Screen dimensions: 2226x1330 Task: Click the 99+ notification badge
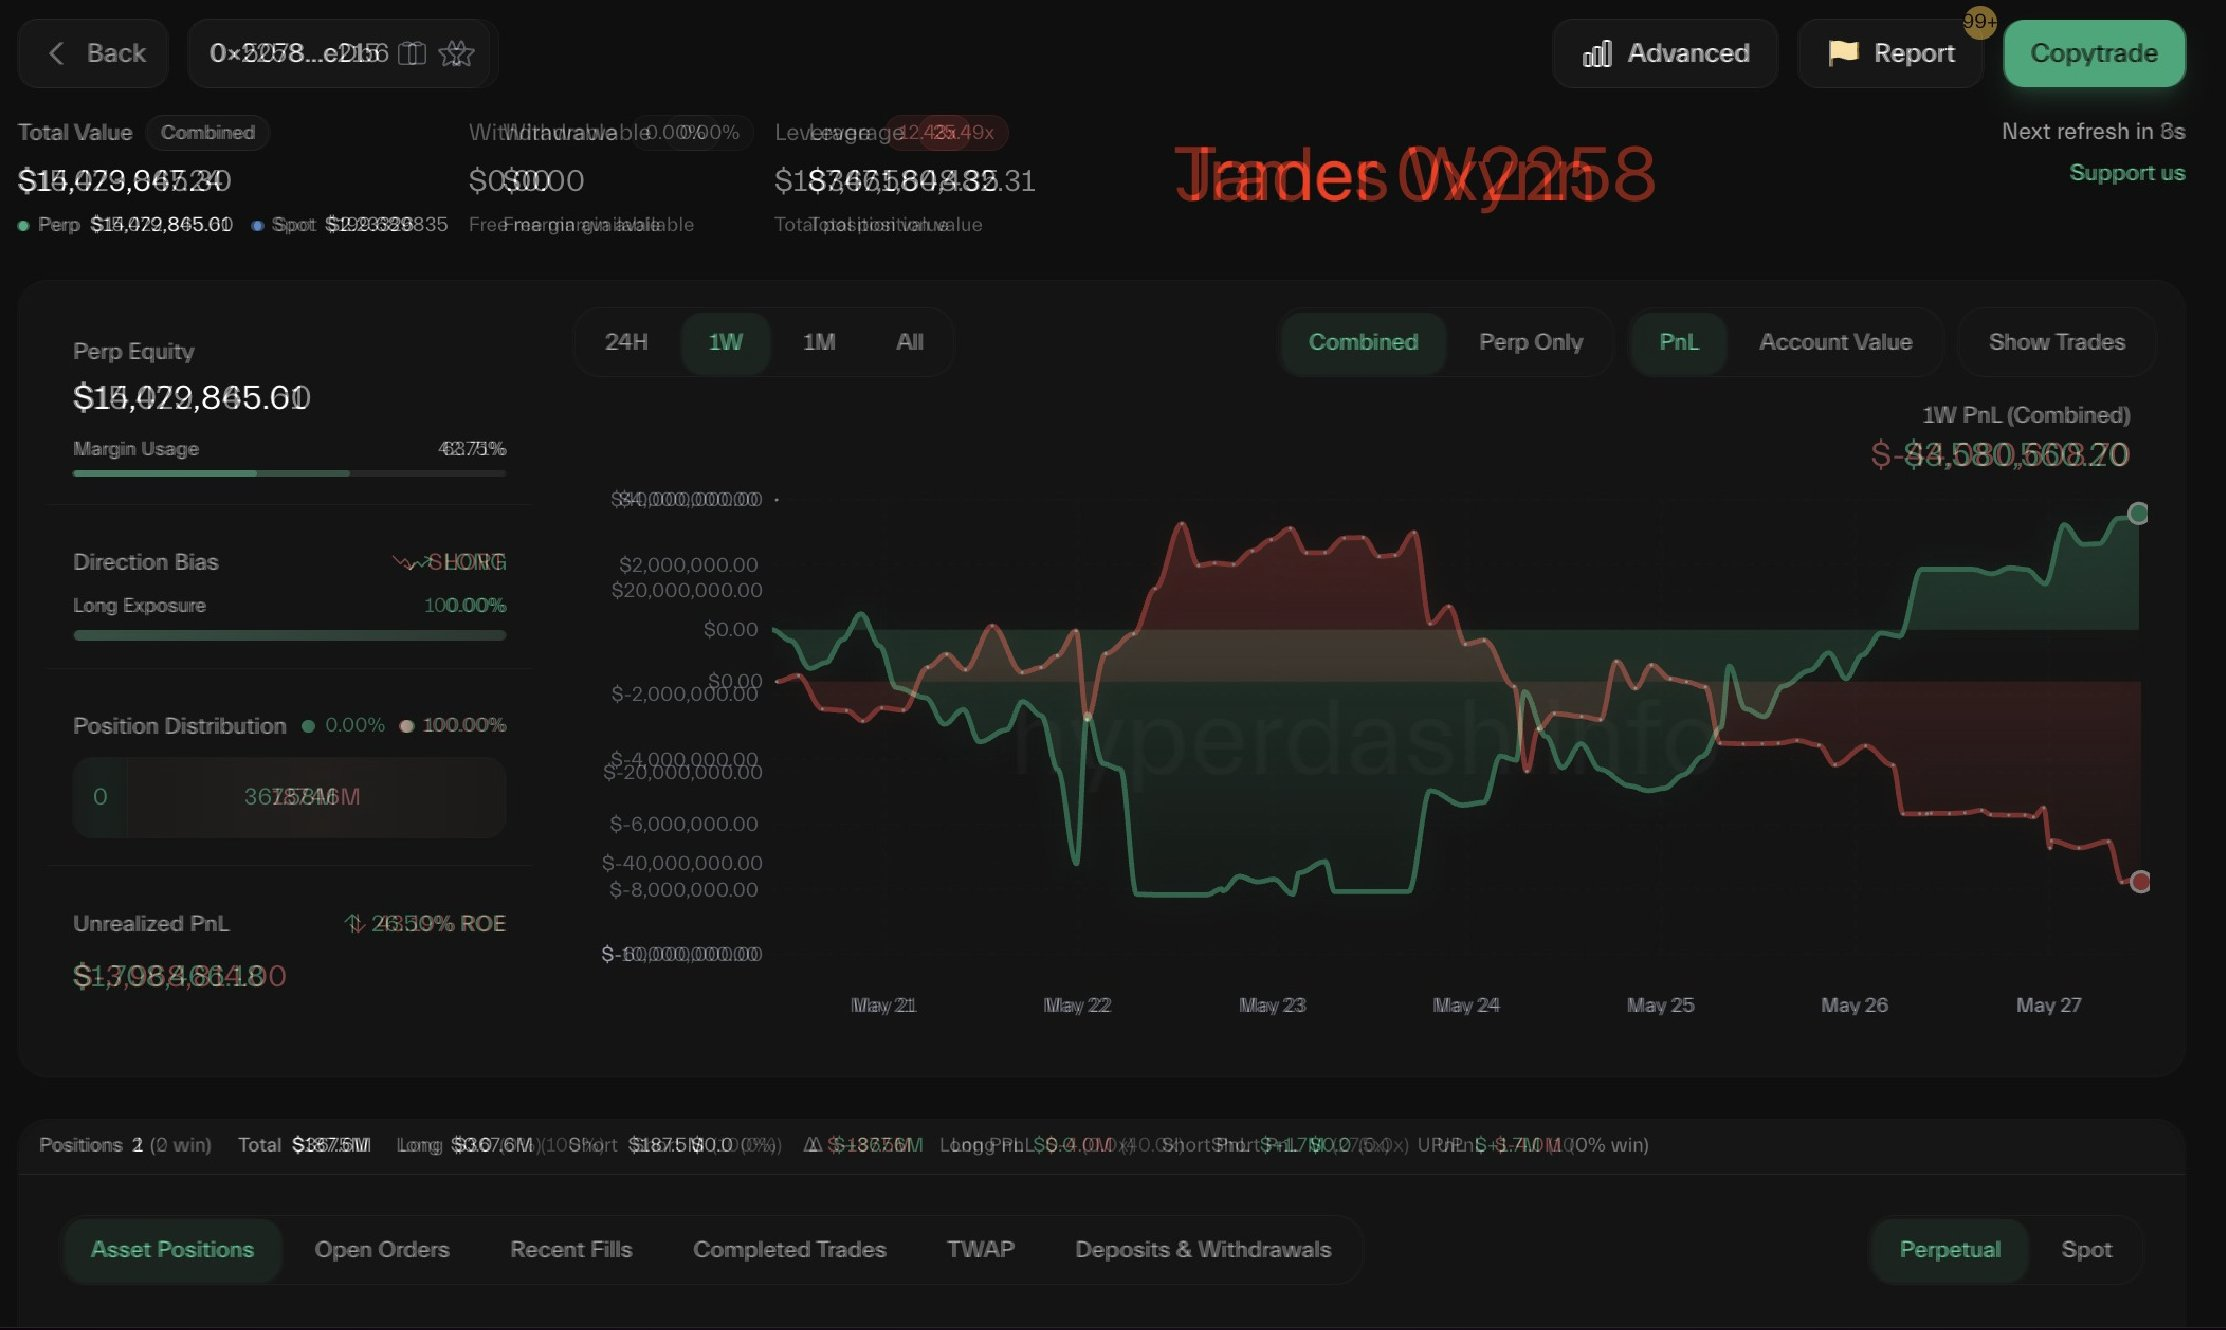pos(1979,22)
